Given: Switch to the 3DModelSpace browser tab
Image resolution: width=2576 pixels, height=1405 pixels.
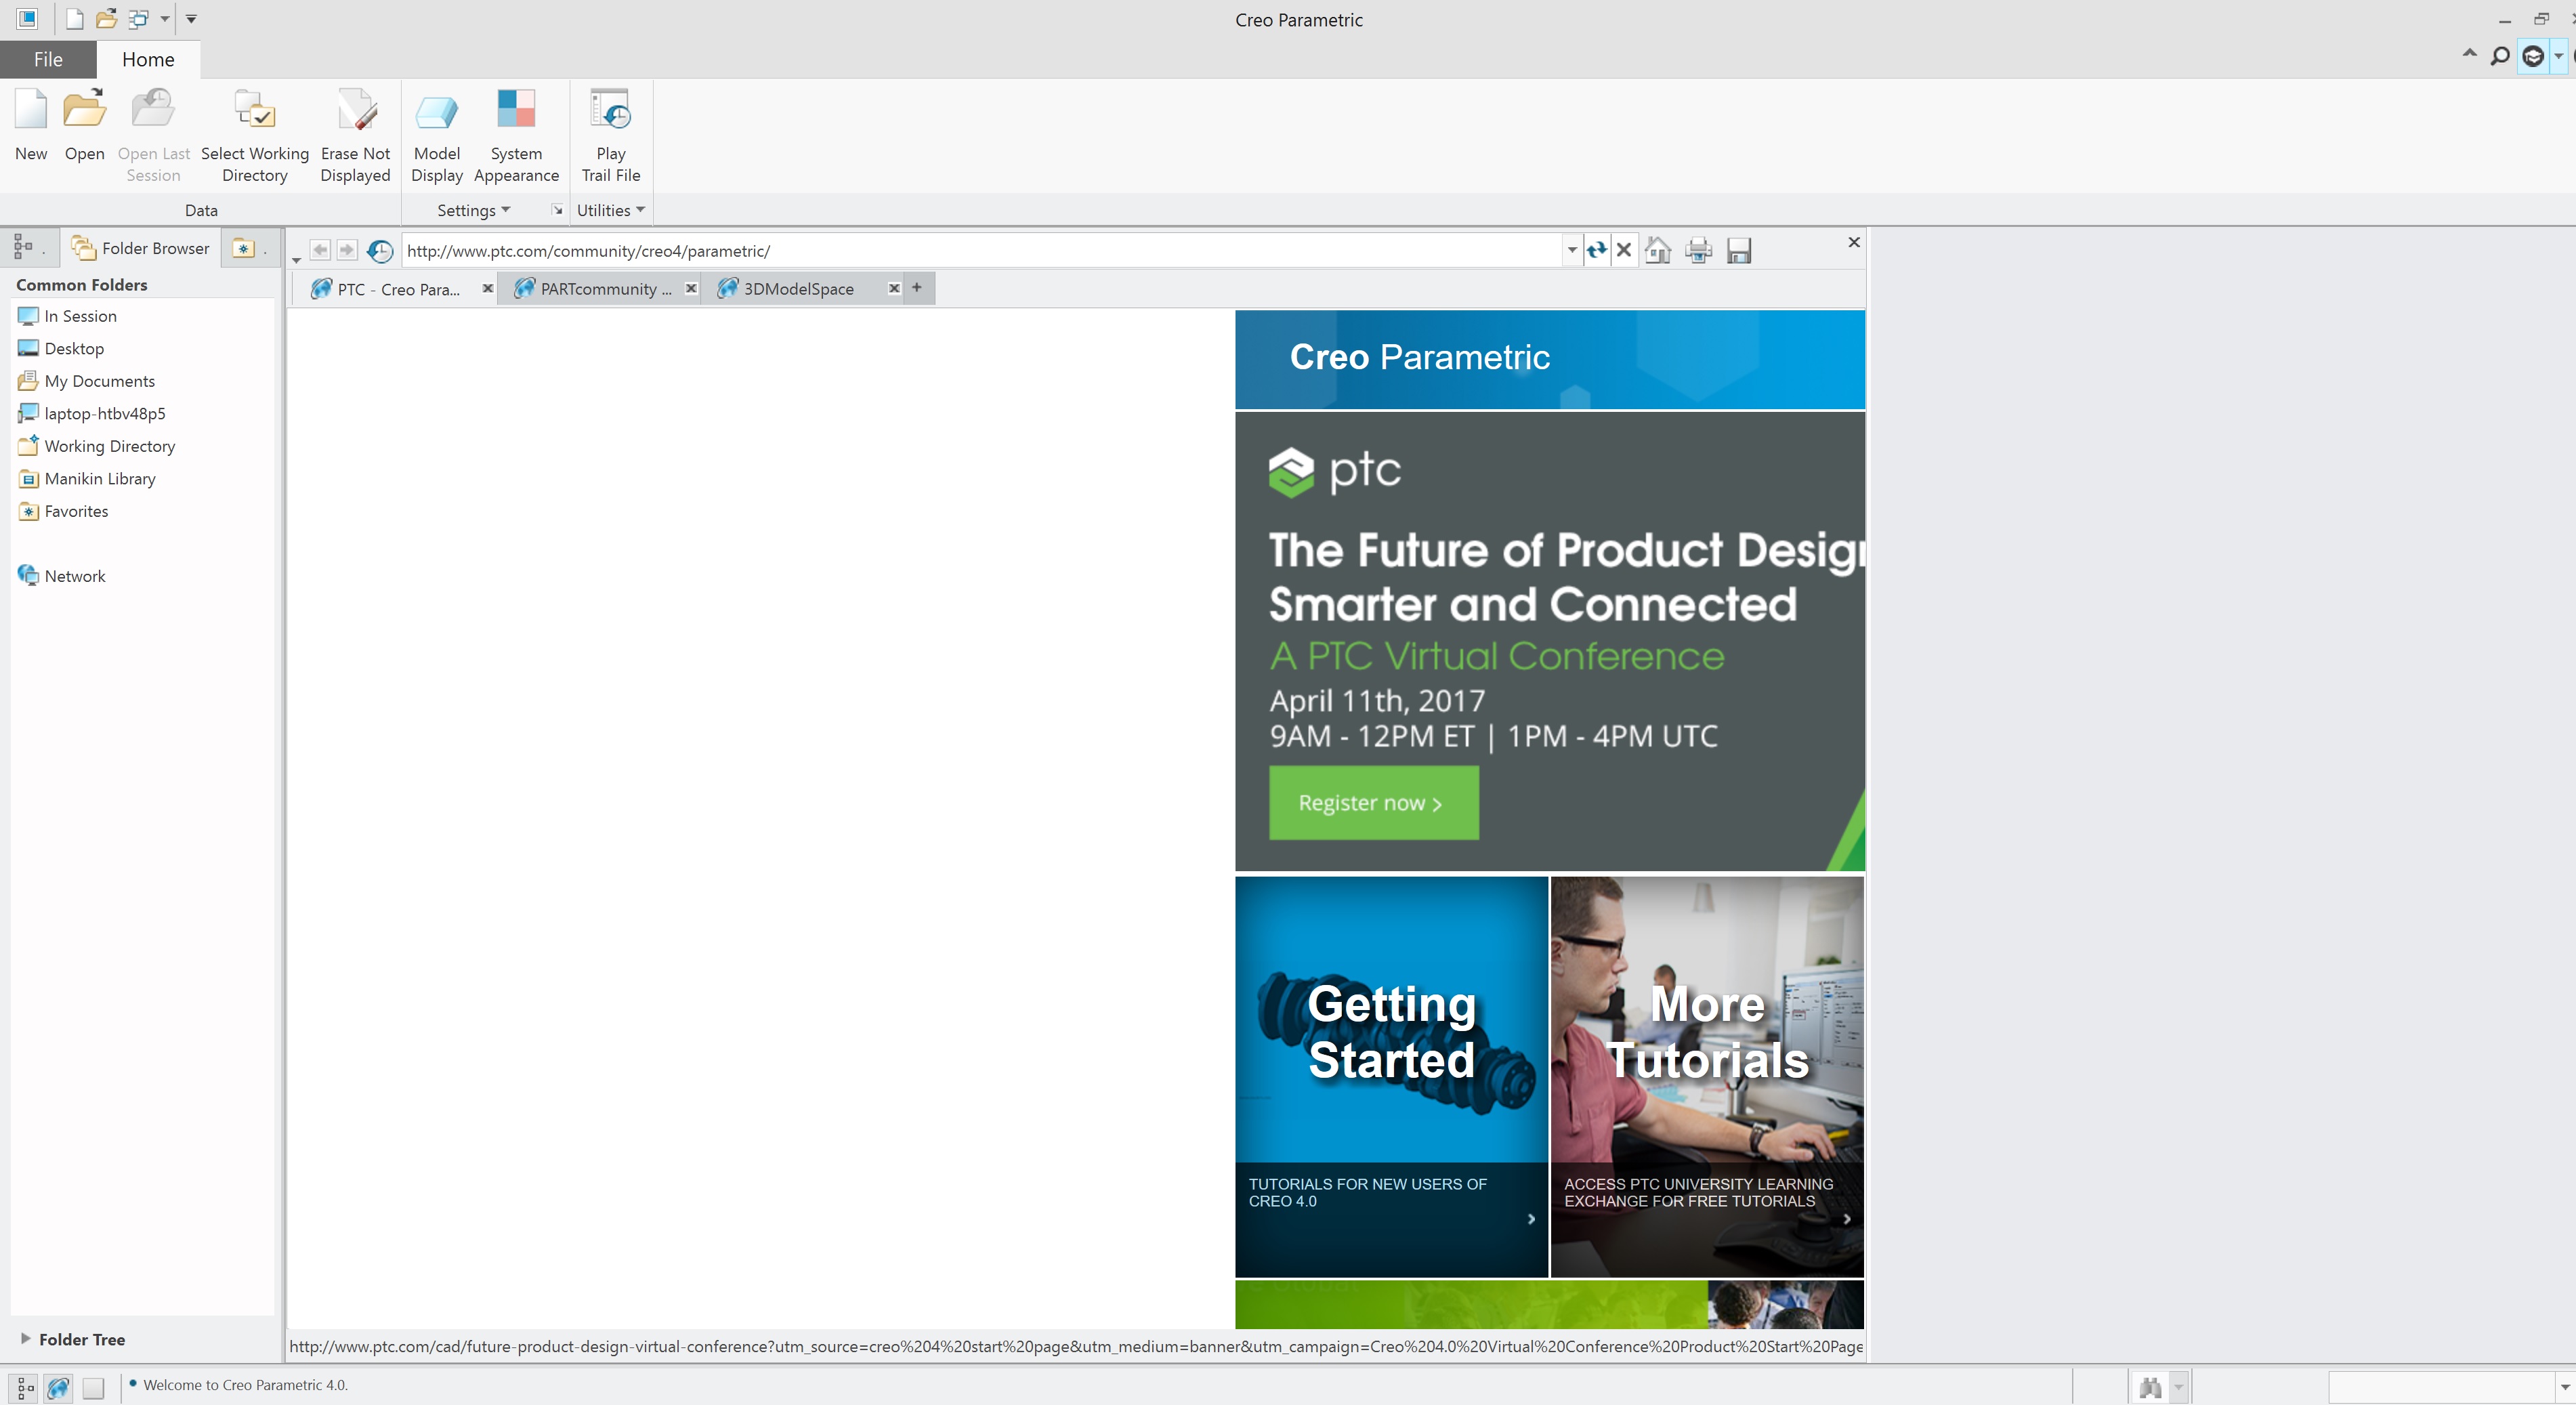Looking at the screenshot, I should 798,289.
